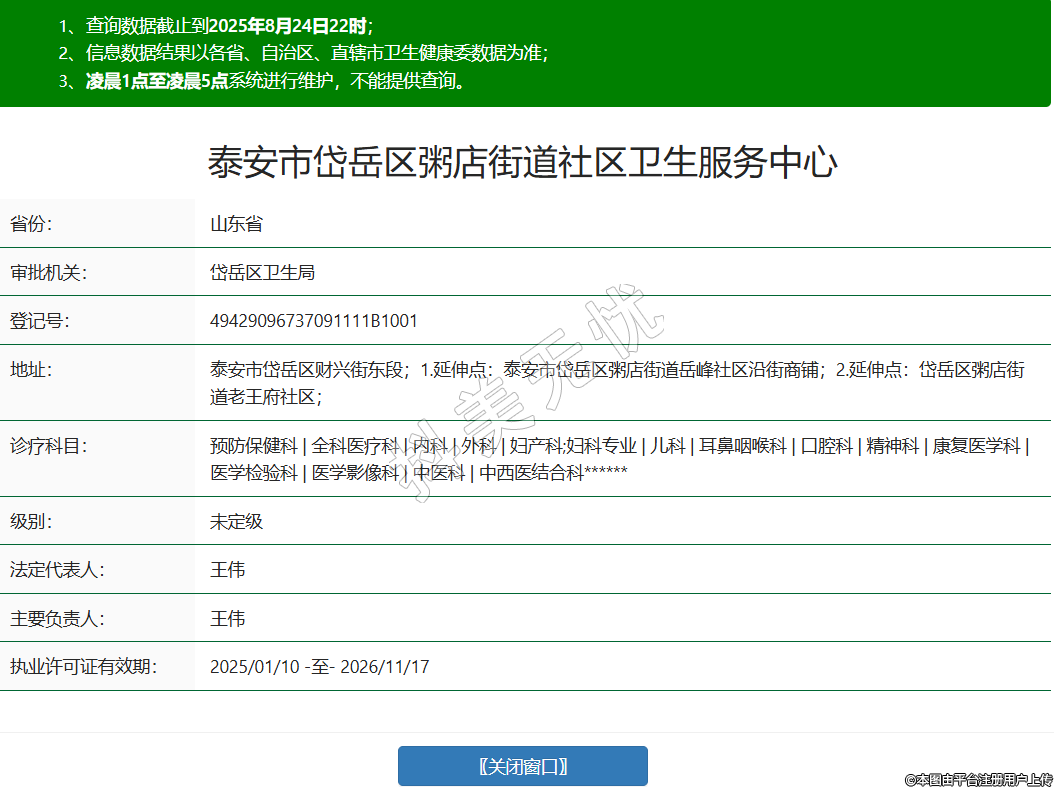Click the 审批机关 field label

click(48, 272)
